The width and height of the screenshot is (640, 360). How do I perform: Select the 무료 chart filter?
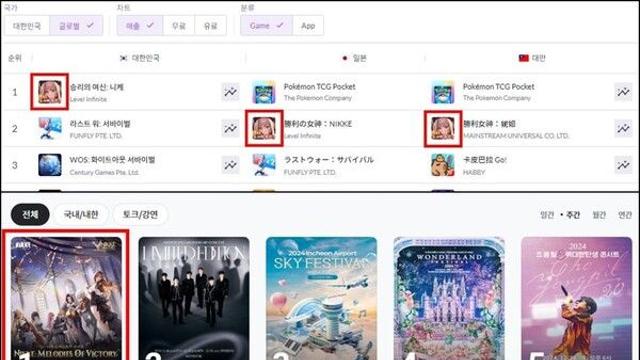[x=179, y=26]
